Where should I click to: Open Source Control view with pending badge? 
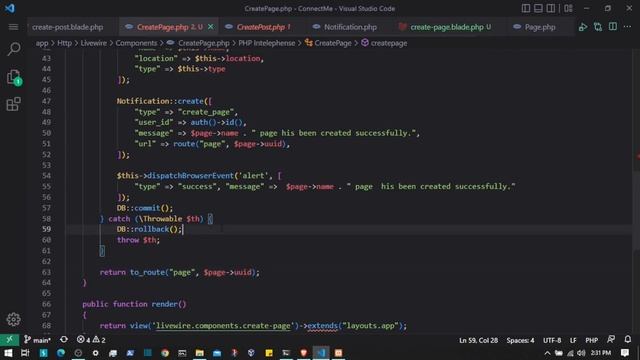[13, 77]
